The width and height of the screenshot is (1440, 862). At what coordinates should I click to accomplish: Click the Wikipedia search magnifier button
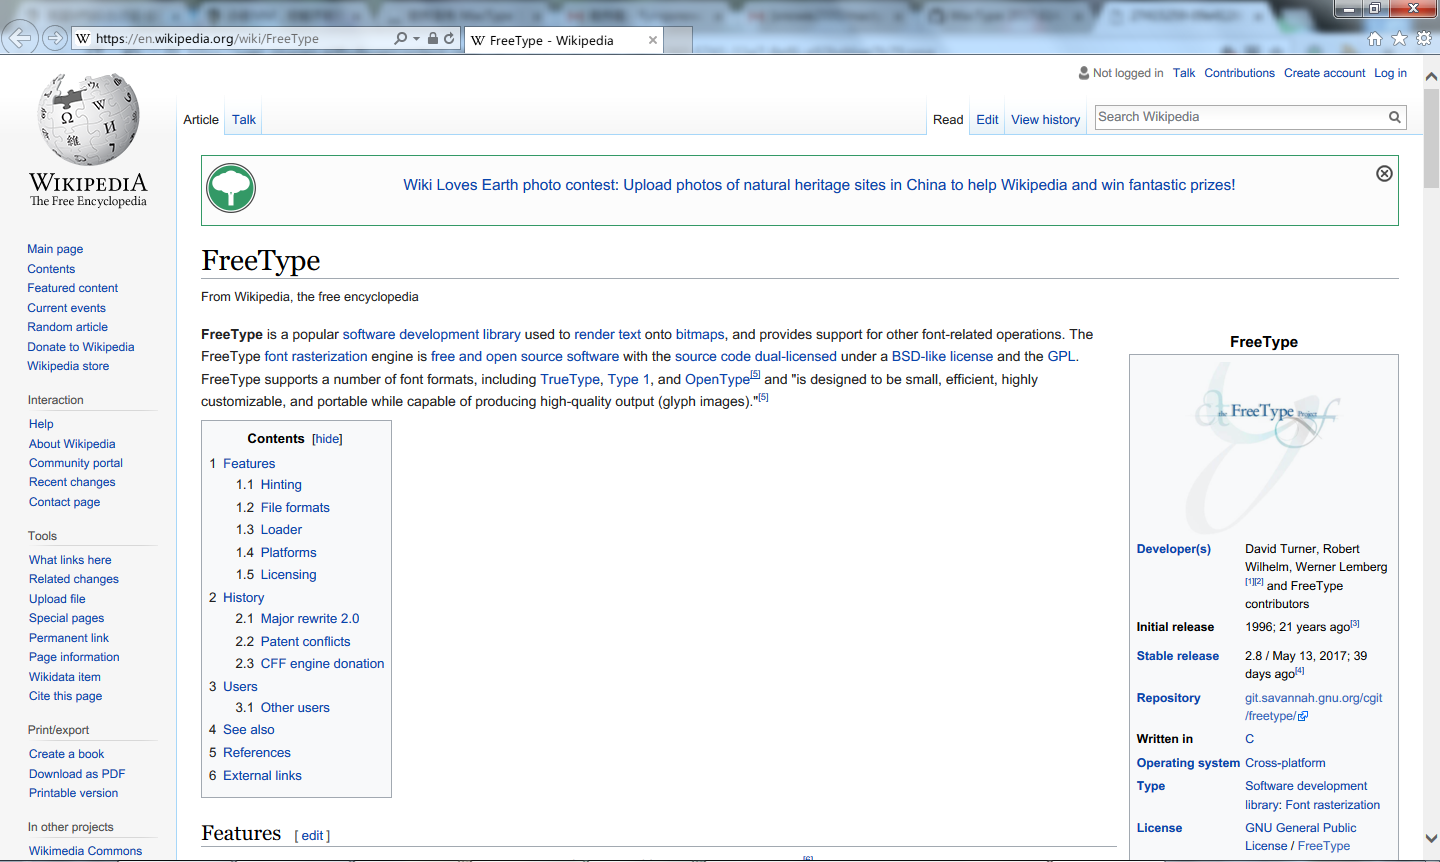(x=1394, y=117)
